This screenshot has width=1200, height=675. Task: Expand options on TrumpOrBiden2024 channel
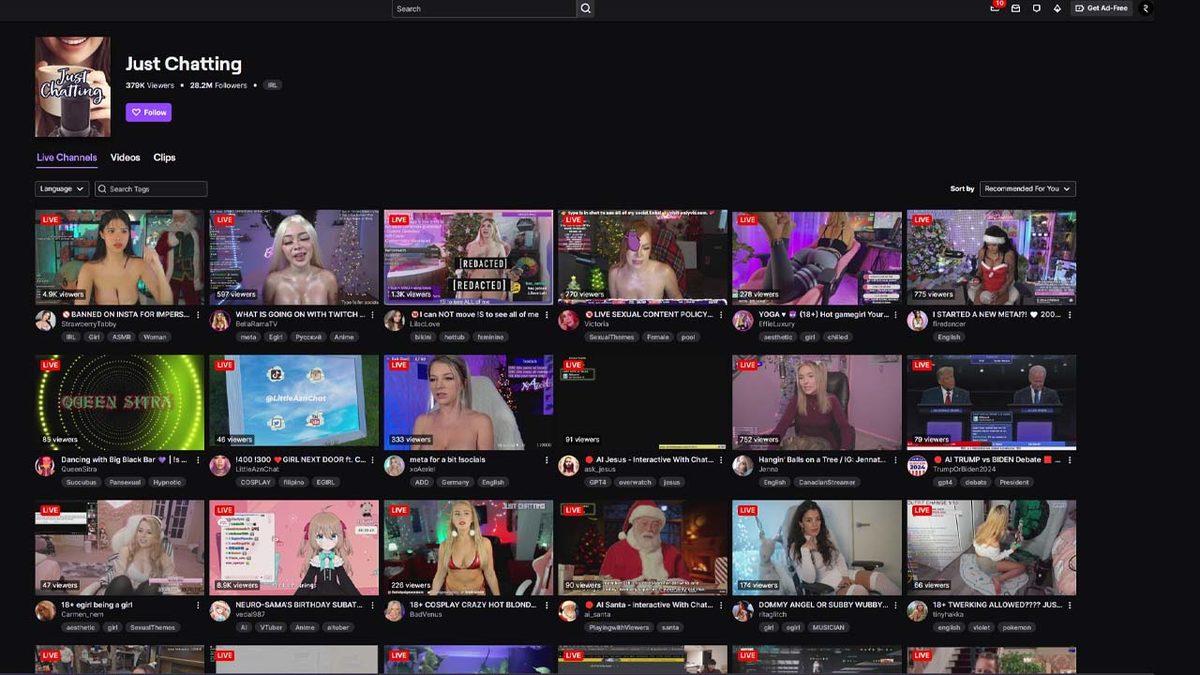pyautogui.click(x=1070, y=459)
